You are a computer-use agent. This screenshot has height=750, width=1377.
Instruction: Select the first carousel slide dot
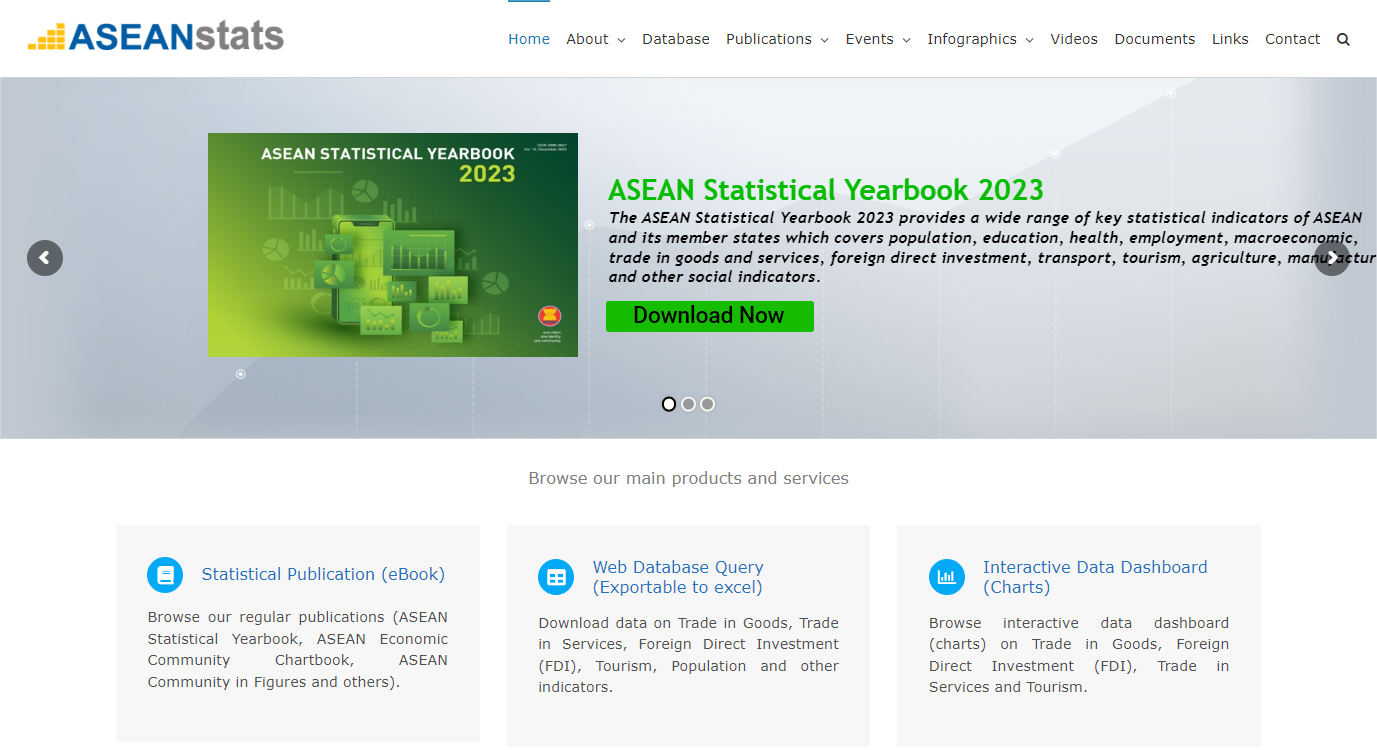tap(669, 404)
